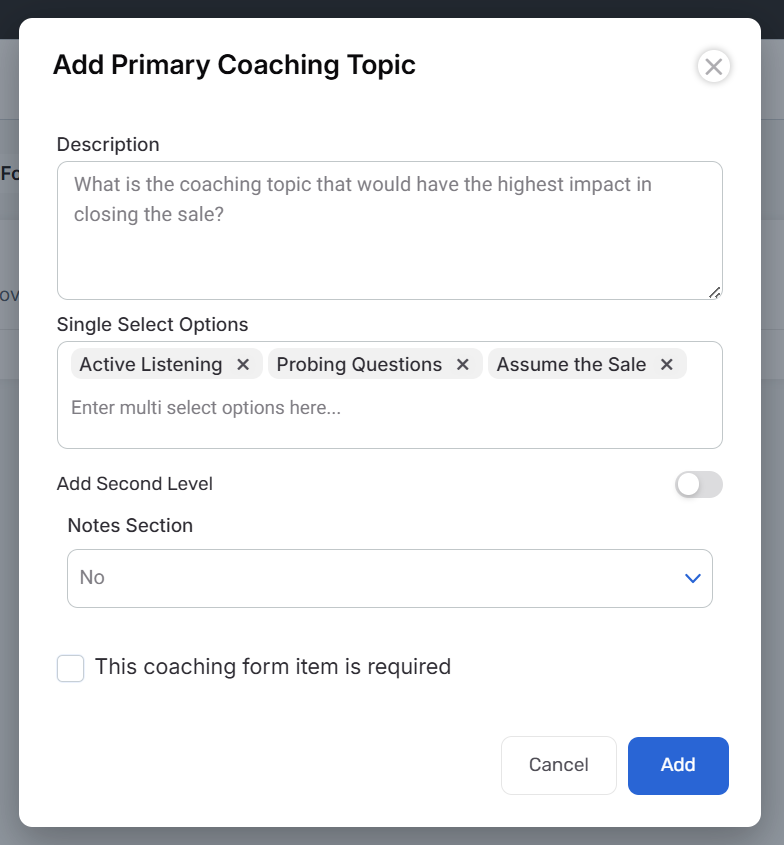Enable the Add Second Level switch
Viewport: 784px width, 845px height.
(698, 485)
